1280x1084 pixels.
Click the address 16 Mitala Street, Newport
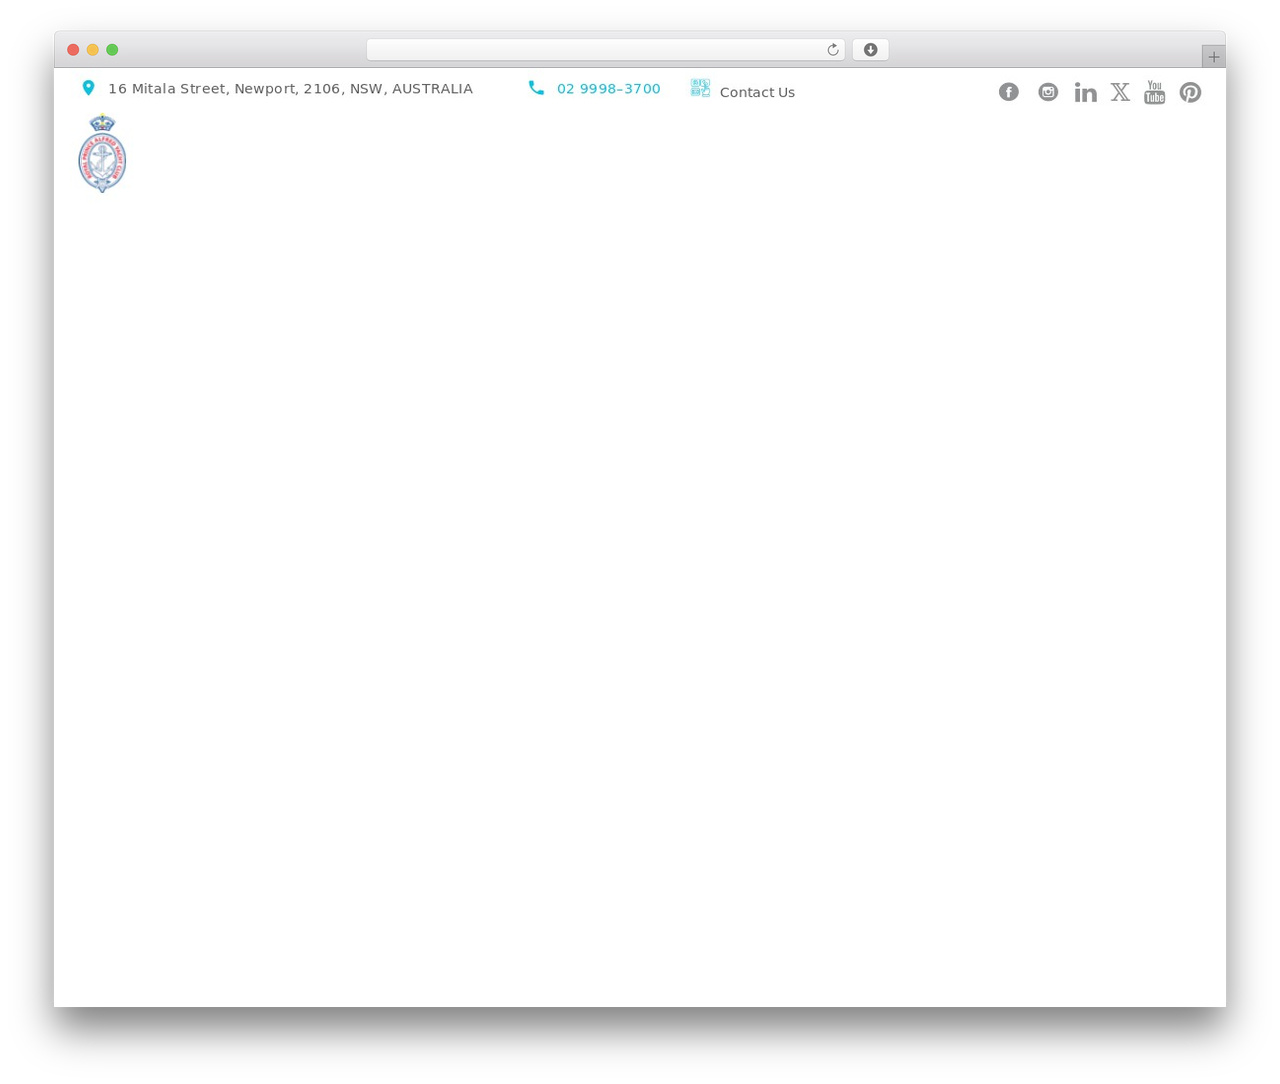click(290, 88)
